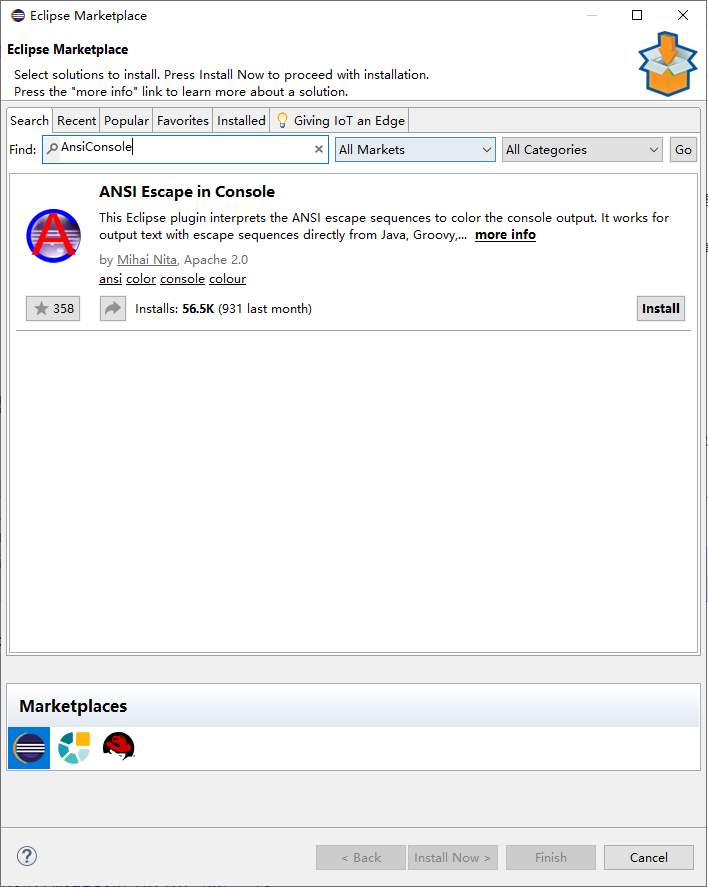Screen dimensions: 708x887
Task: Open the more info link
Action: click(505, 235)
